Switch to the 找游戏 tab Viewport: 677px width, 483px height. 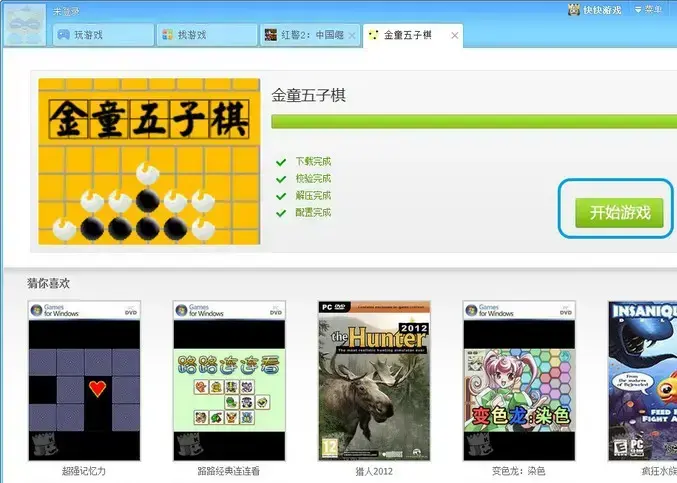(x=207, y=35)
